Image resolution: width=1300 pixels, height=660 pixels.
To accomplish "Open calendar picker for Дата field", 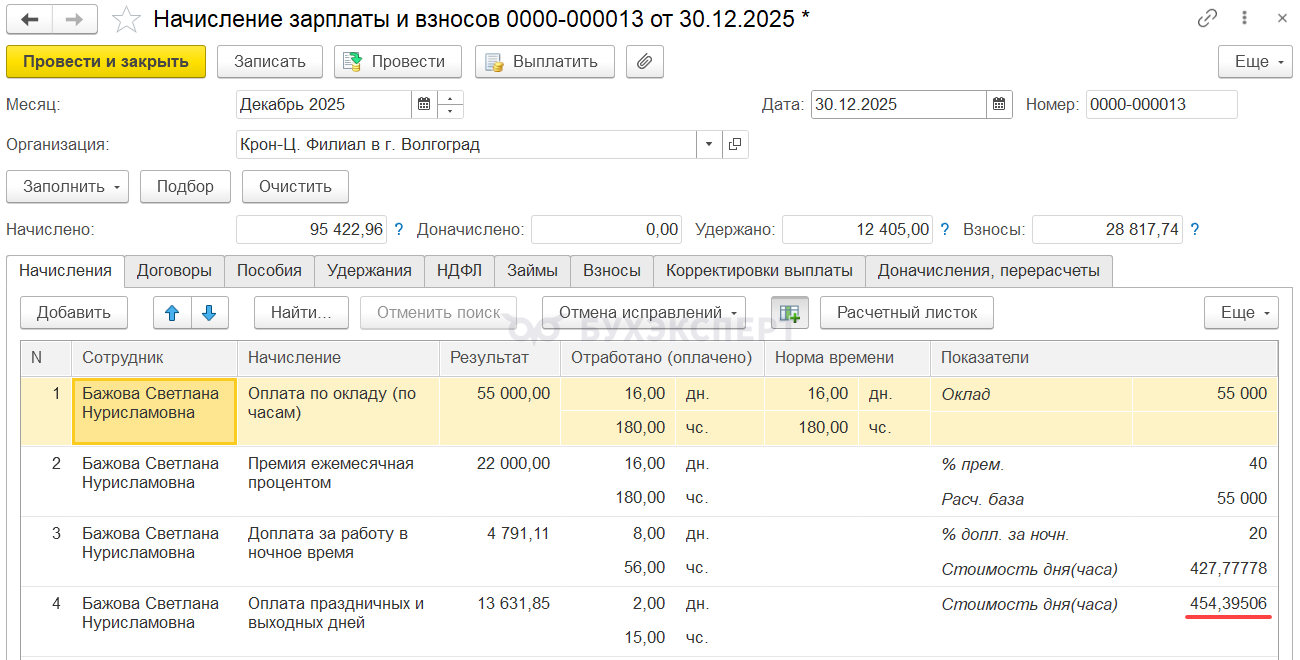I will coord(999,105).
